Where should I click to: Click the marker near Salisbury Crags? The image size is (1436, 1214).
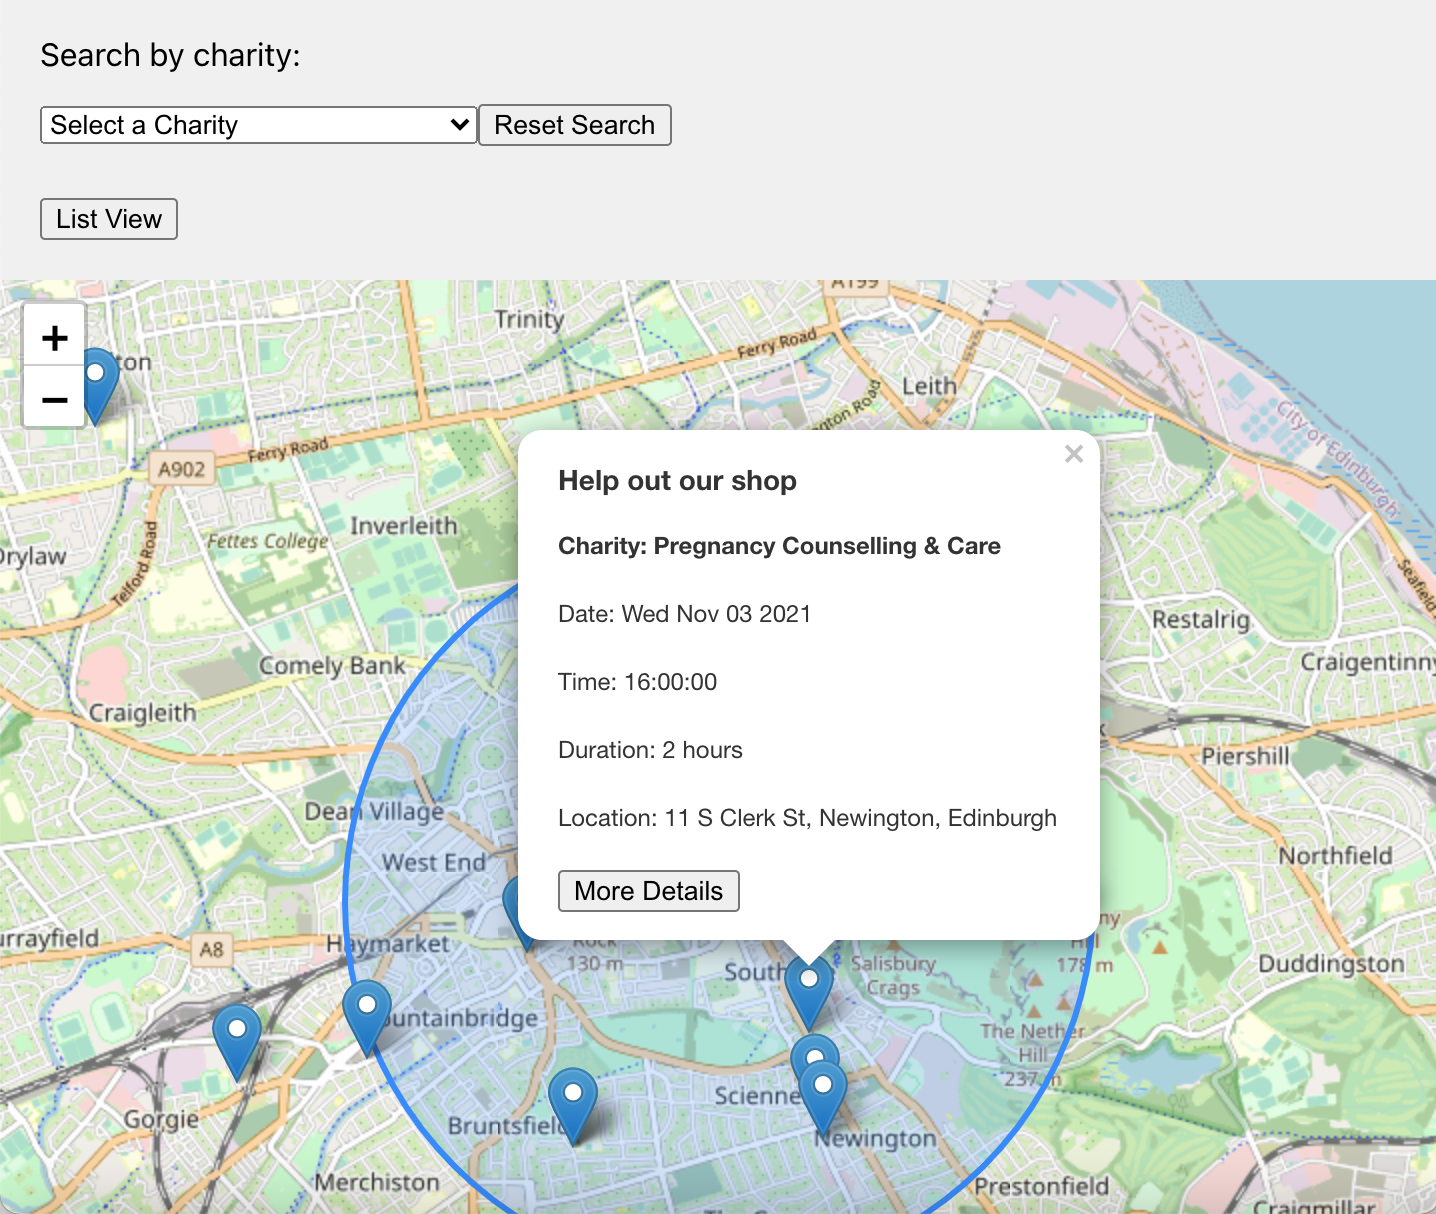[808, 982]
